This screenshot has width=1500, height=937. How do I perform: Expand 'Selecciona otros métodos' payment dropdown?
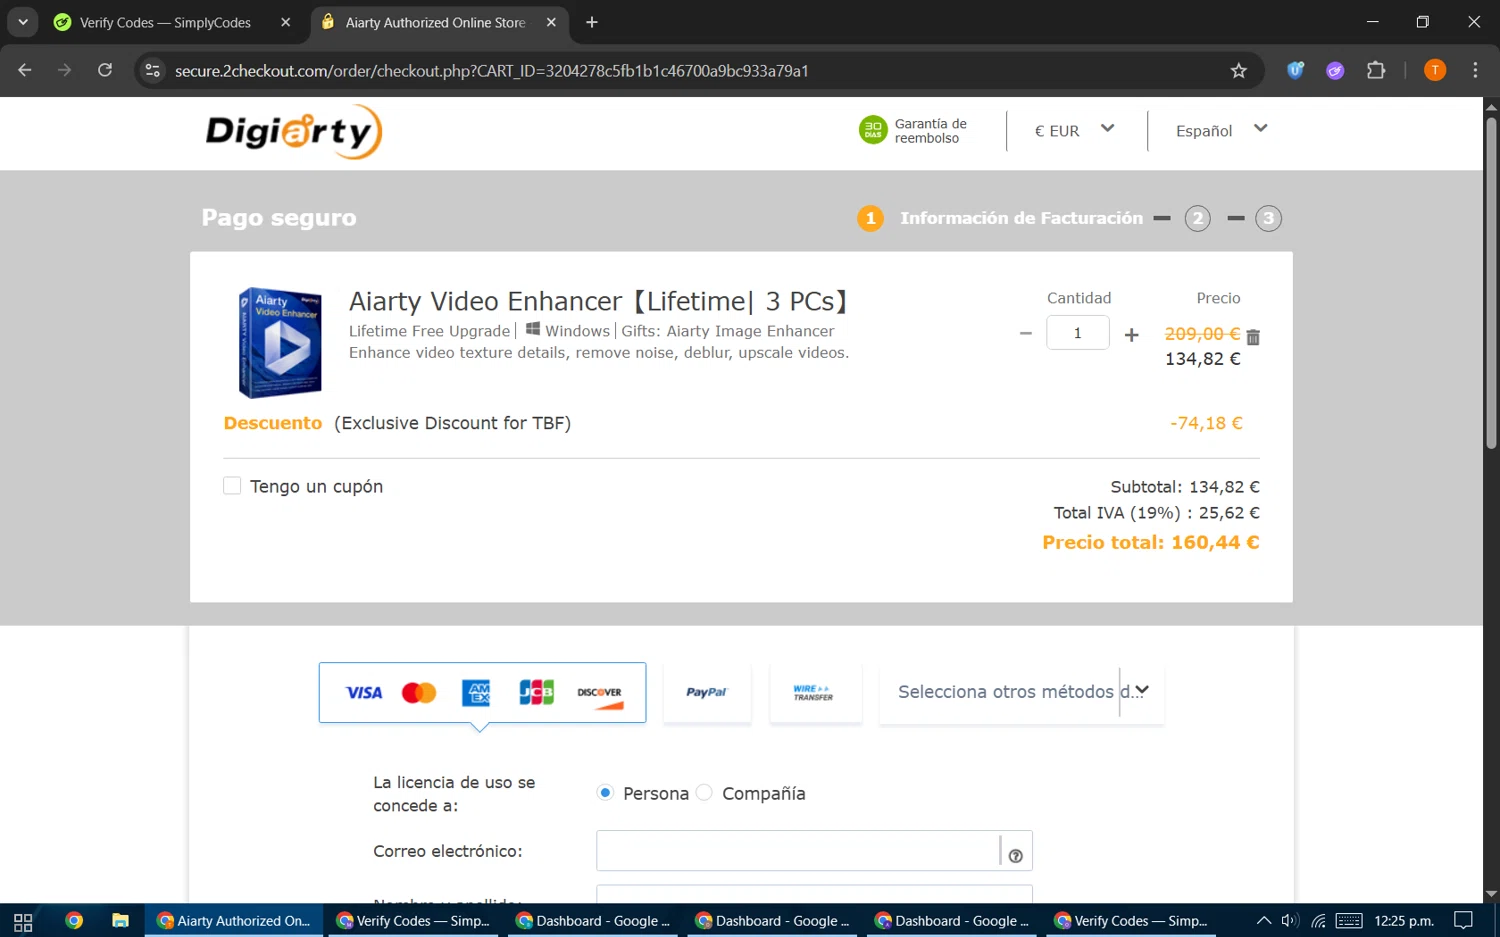[1022, 692]
